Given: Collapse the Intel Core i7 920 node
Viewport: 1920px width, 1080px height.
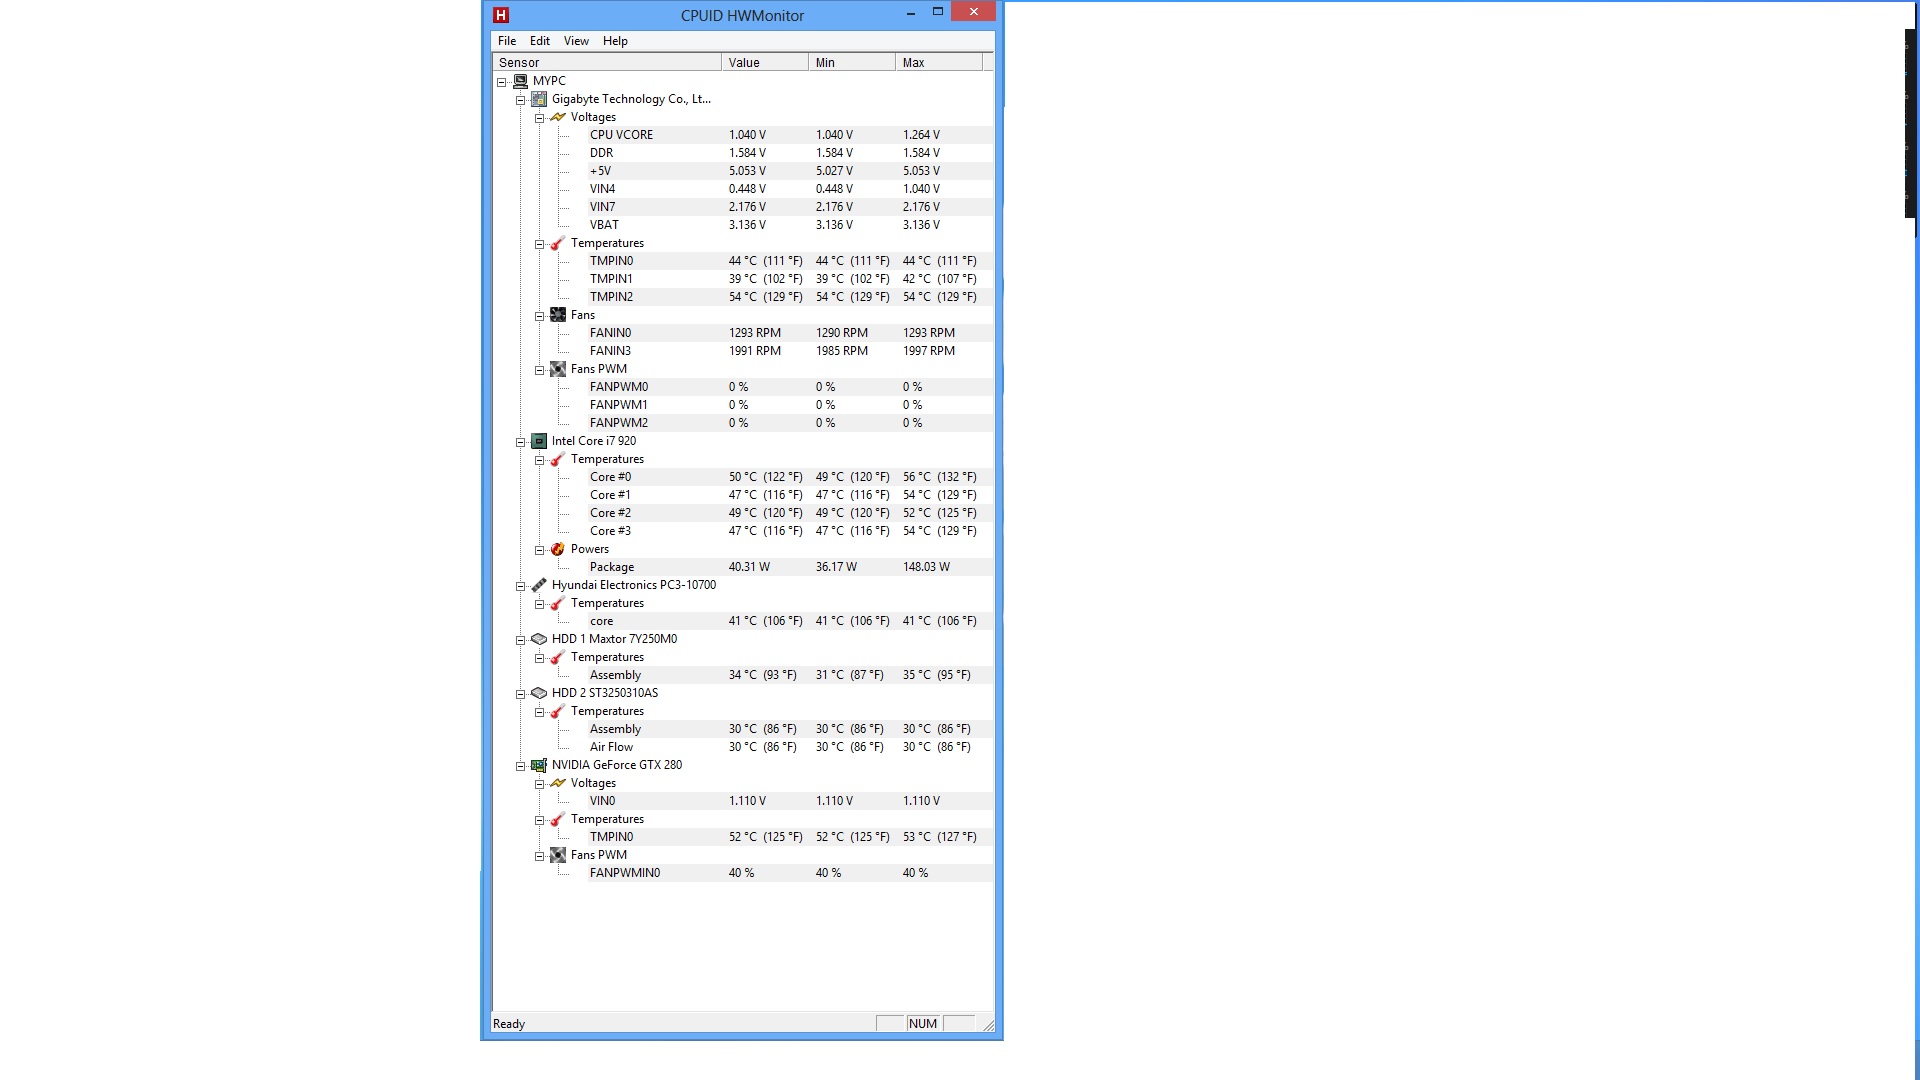Looking at the screenshot, I should tap(521, 442).
